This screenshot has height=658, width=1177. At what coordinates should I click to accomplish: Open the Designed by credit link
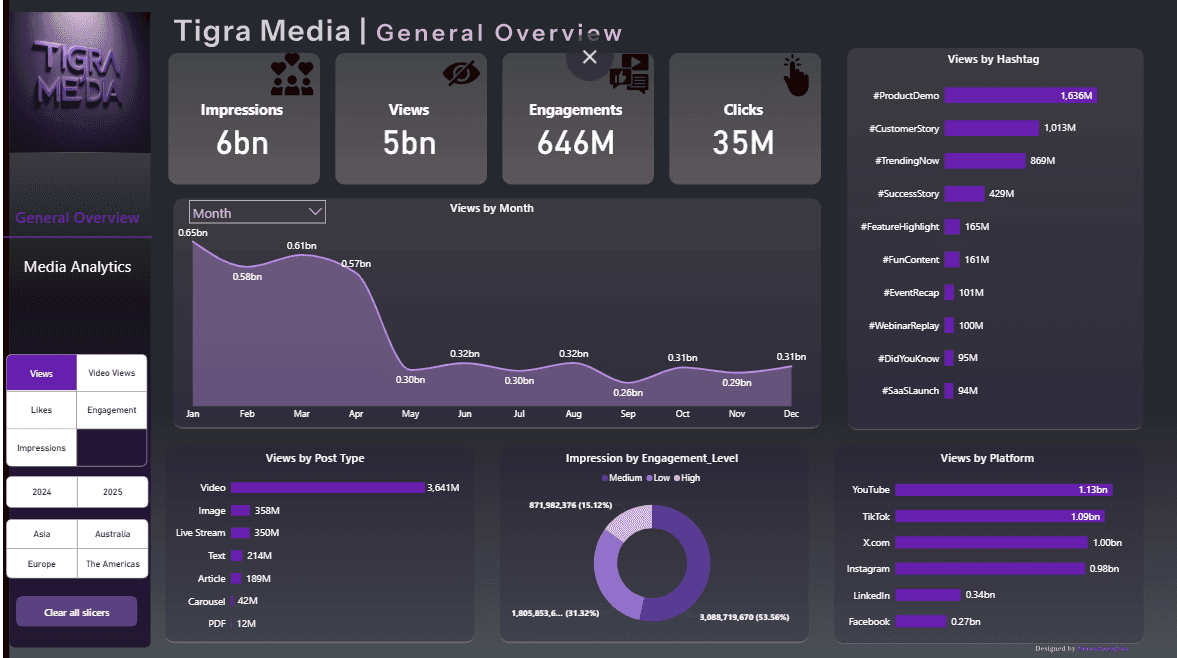[1103, 648]
